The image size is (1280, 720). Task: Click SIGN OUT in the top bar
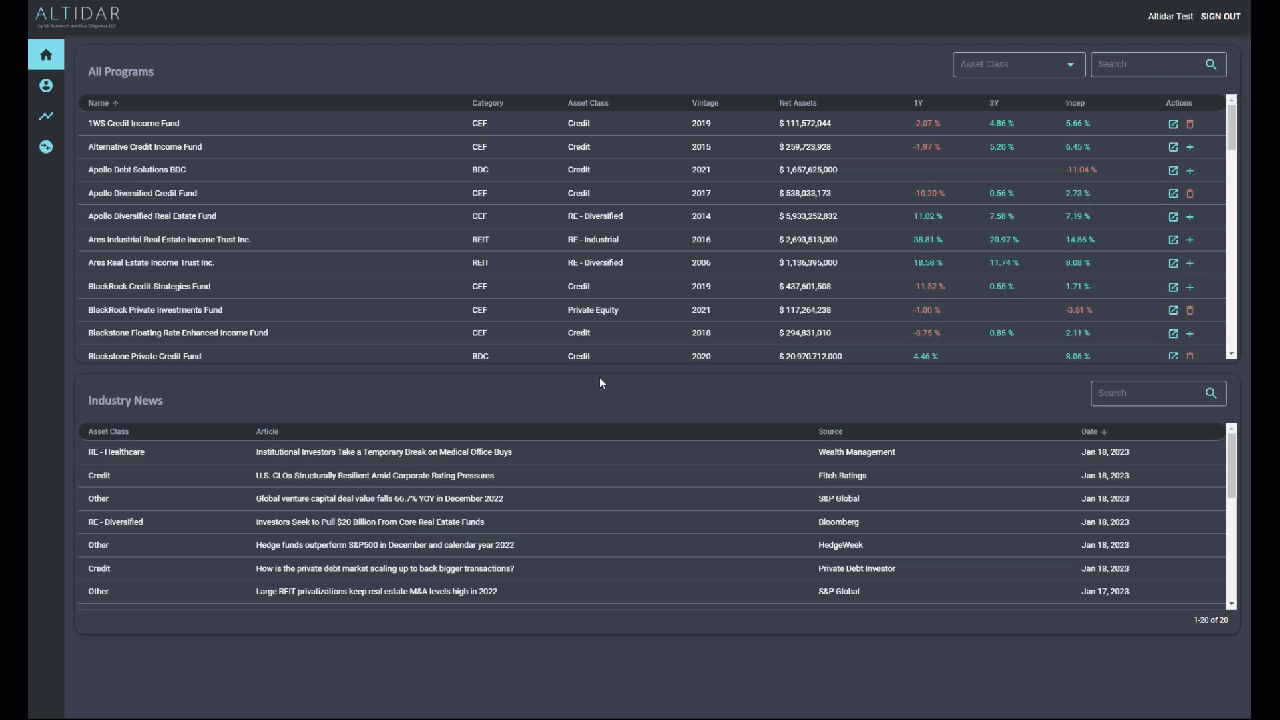tap(1220, 16)
